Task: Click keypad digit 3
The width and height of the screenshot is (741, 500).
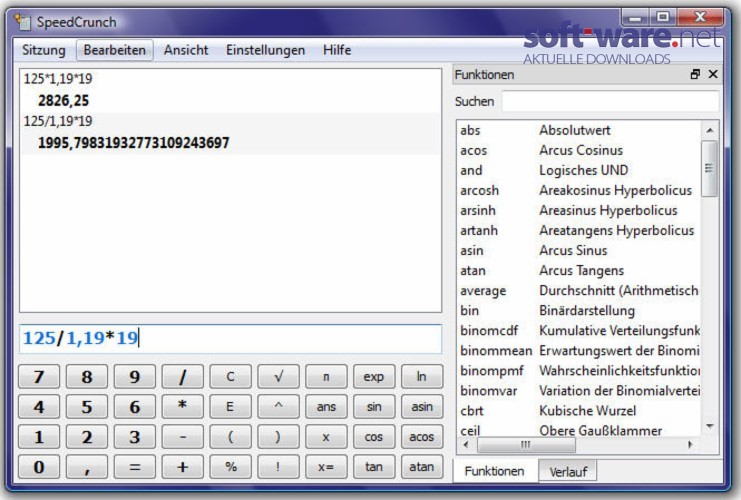Action: pyautogui.click(x=135, y=437)
